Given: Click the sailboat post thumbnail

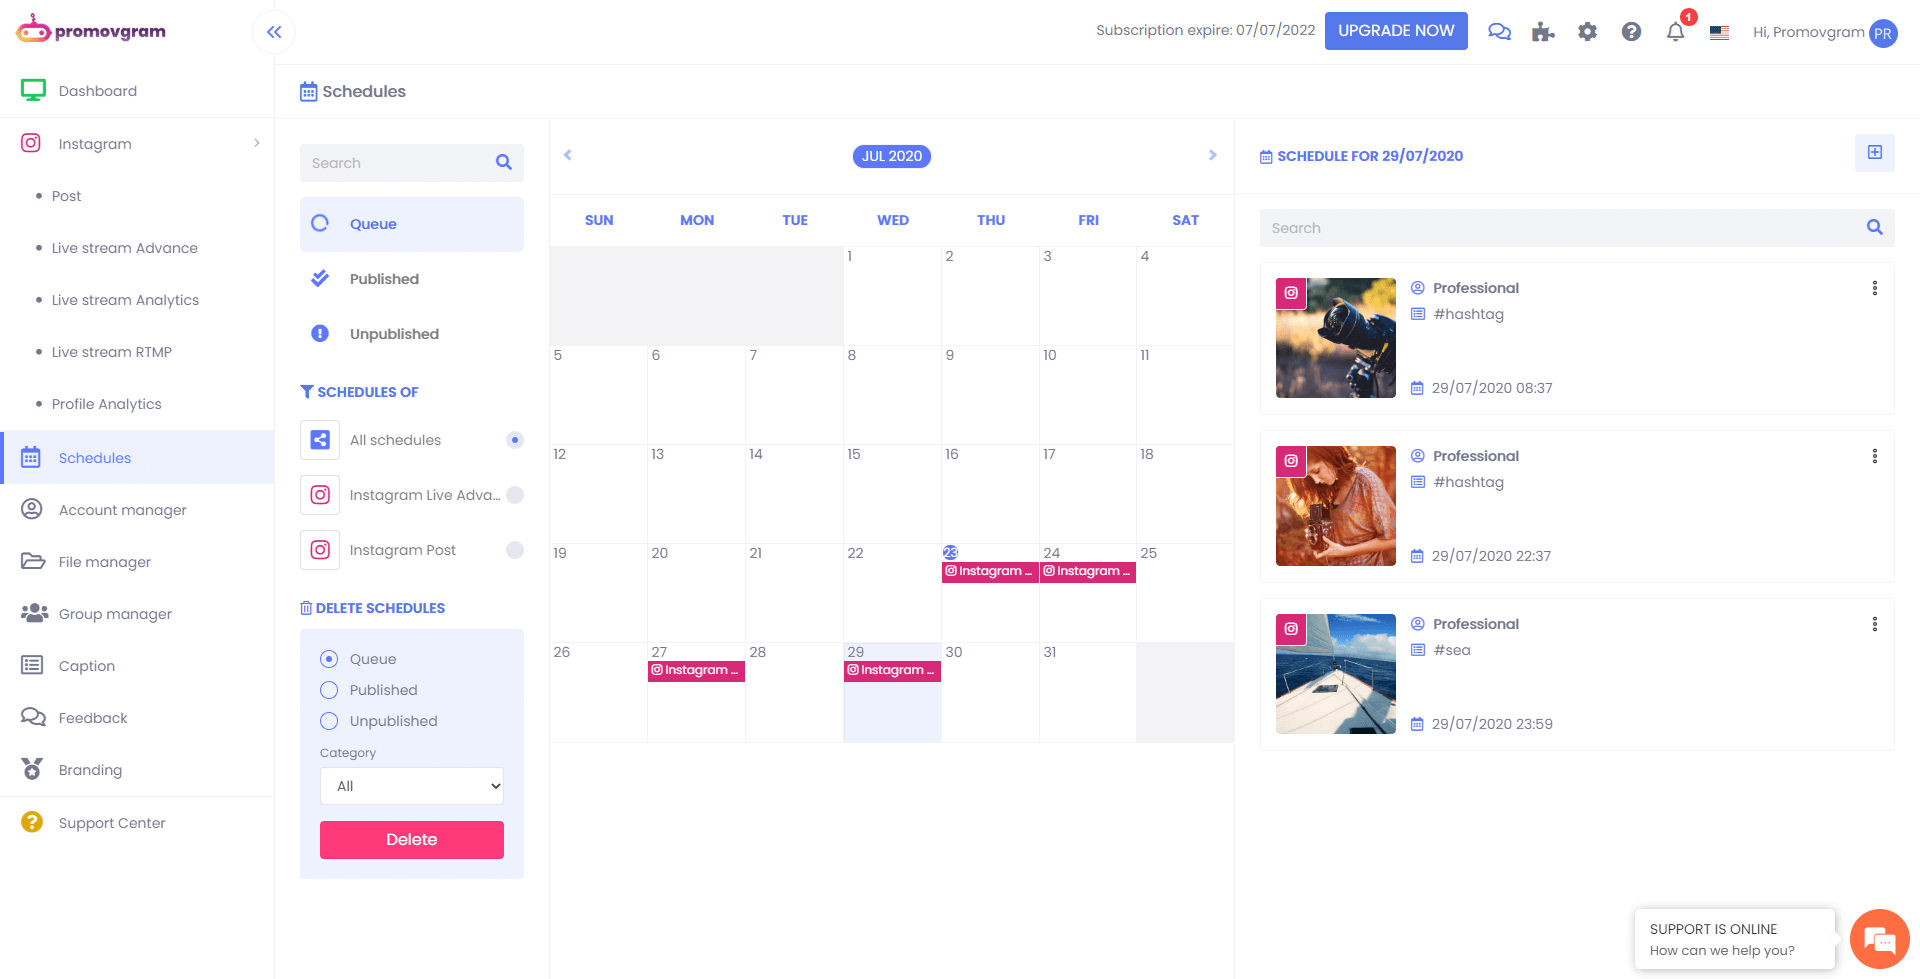Looking at the screenshot, I should [x=1335, y=674].
